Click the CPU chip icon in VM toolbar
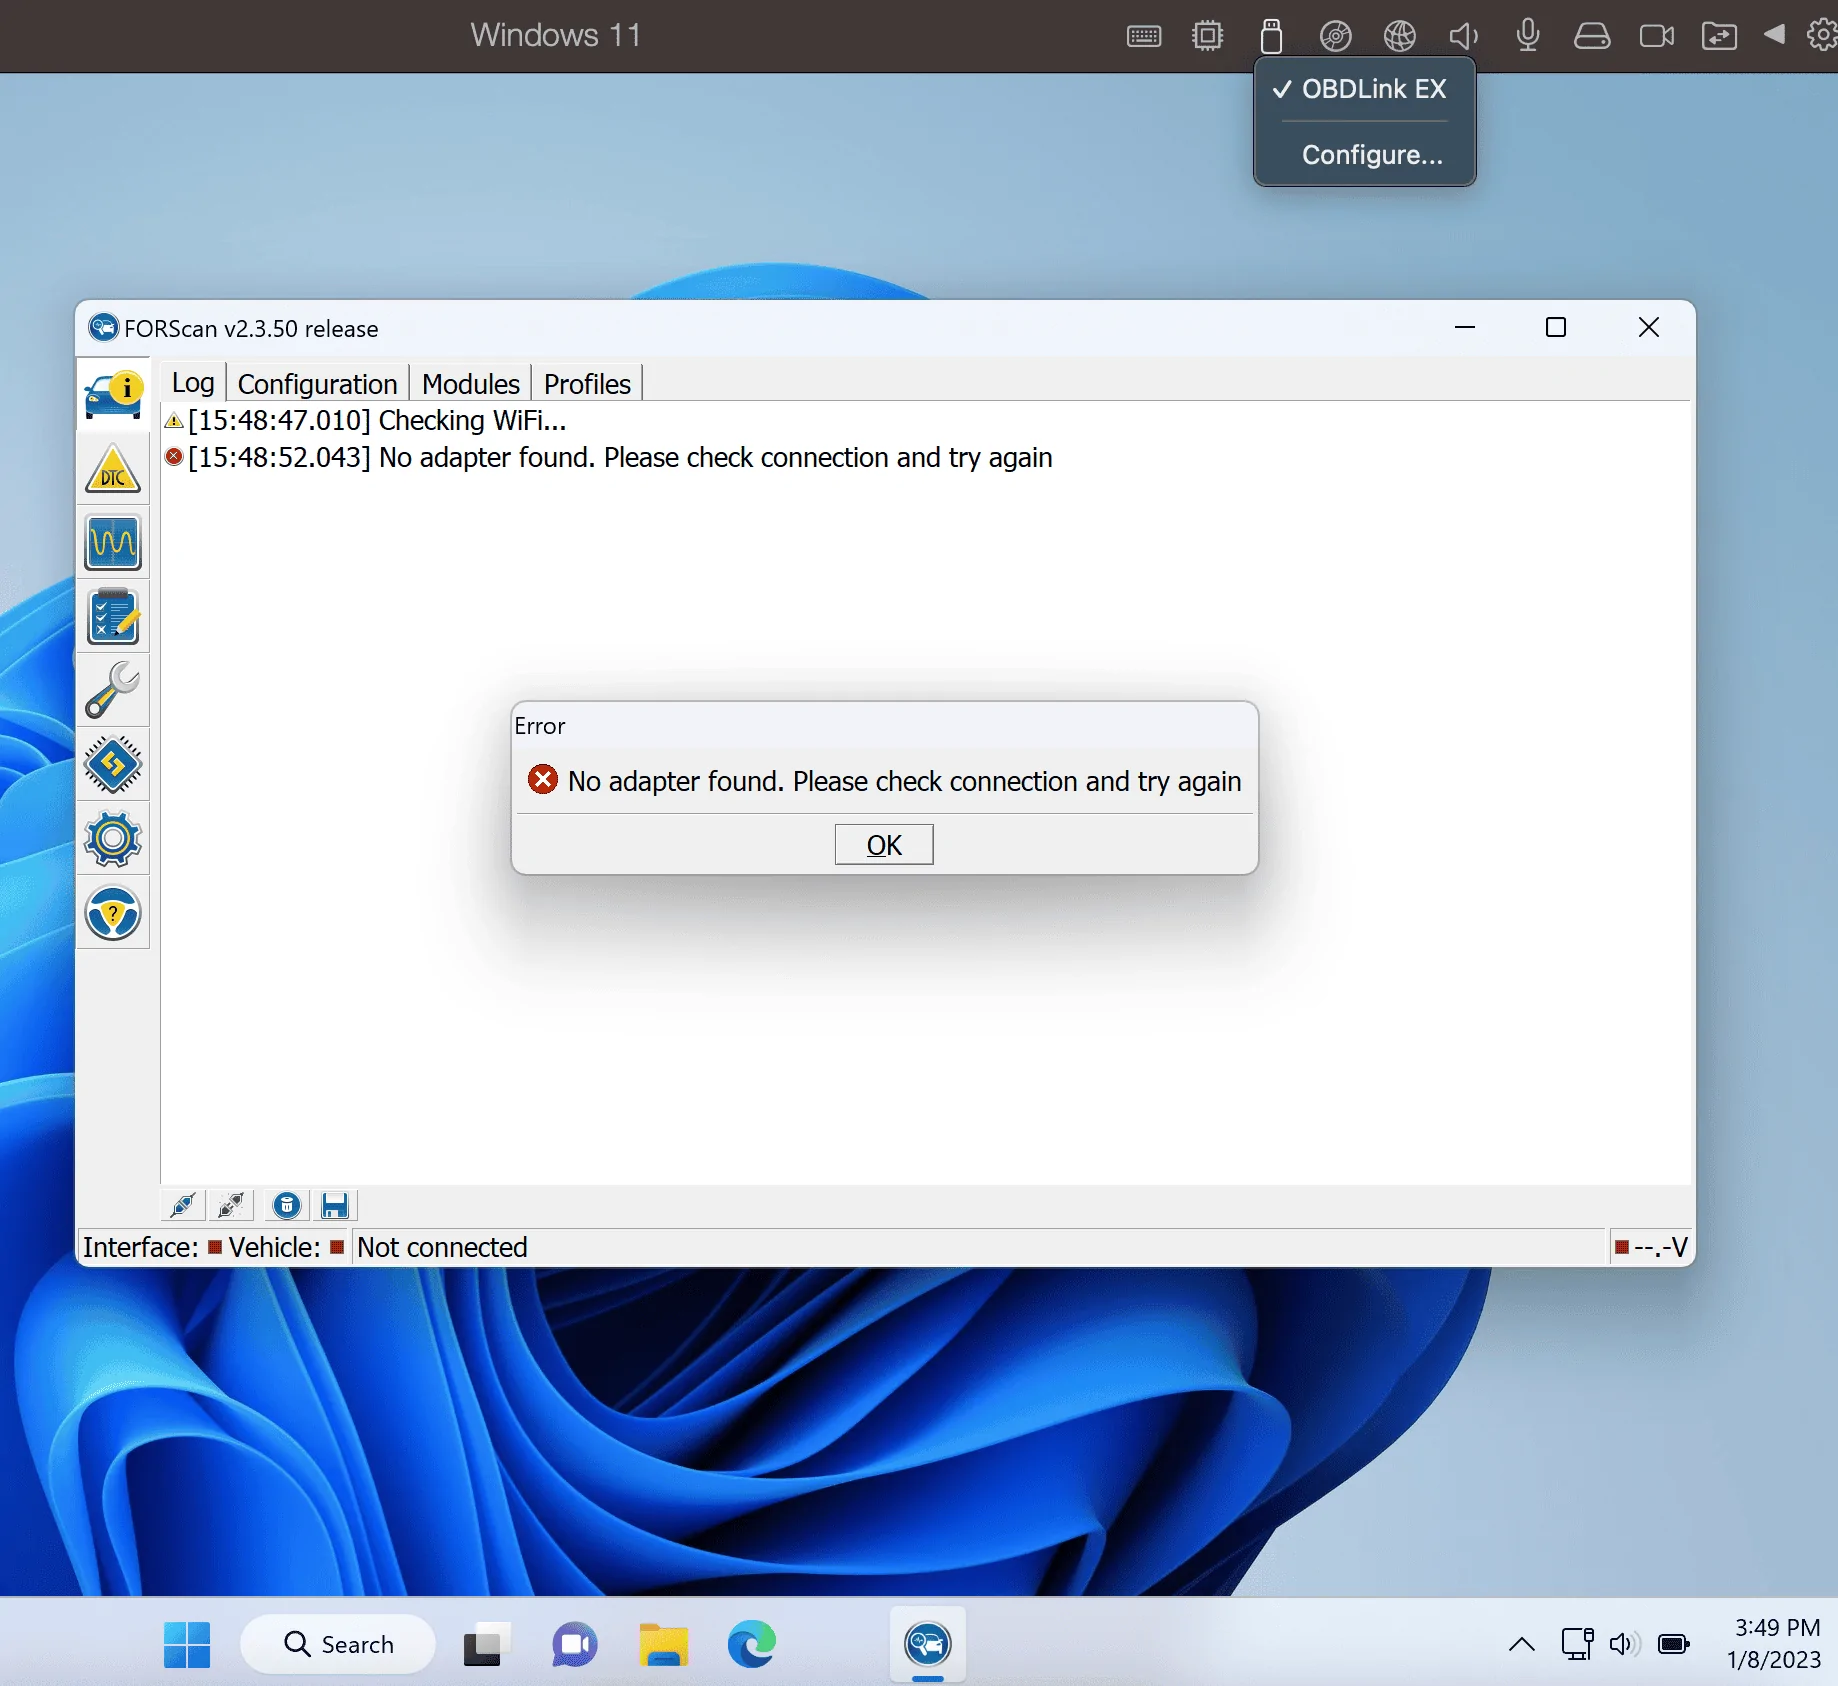Viewport: 1838px width, 1686px height. click(1208, 37)
